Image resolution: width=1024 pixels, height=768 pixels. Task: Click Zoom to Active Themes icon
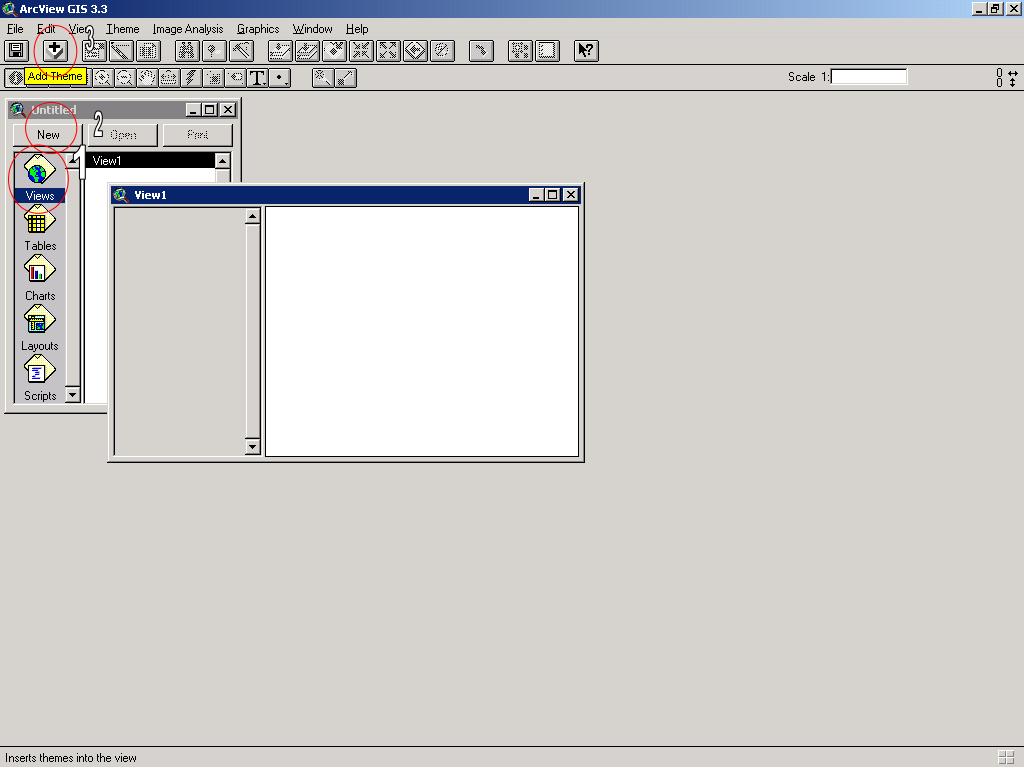307,50
